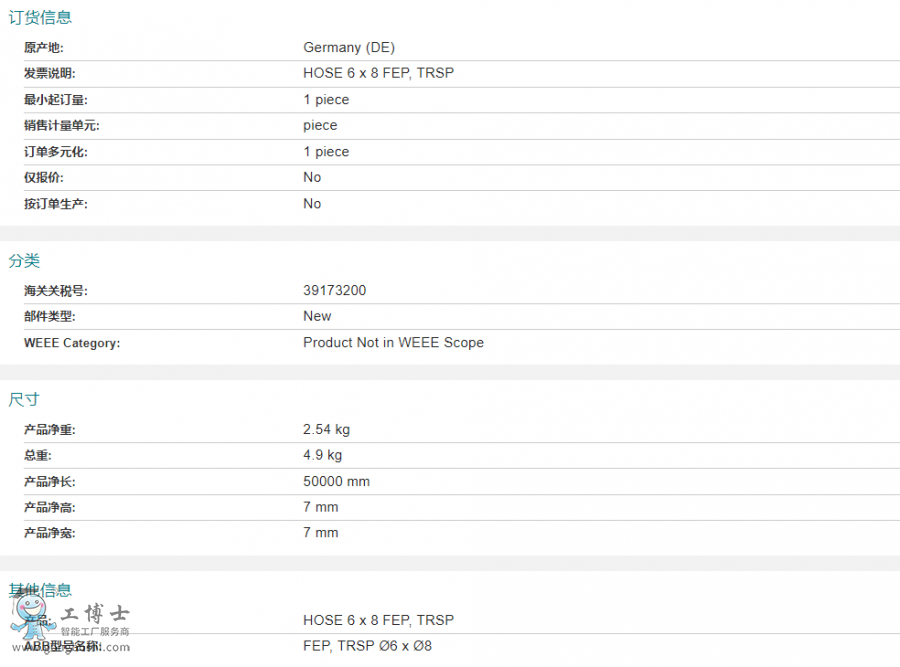Click the gross weight value 4.9 kg

coord(322,455)
